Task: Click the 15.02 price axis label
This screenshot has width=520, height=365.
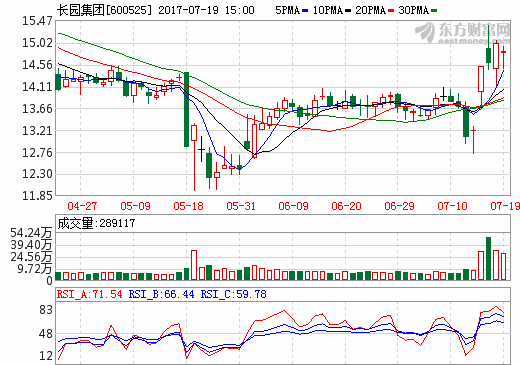Action: [37, 43]
